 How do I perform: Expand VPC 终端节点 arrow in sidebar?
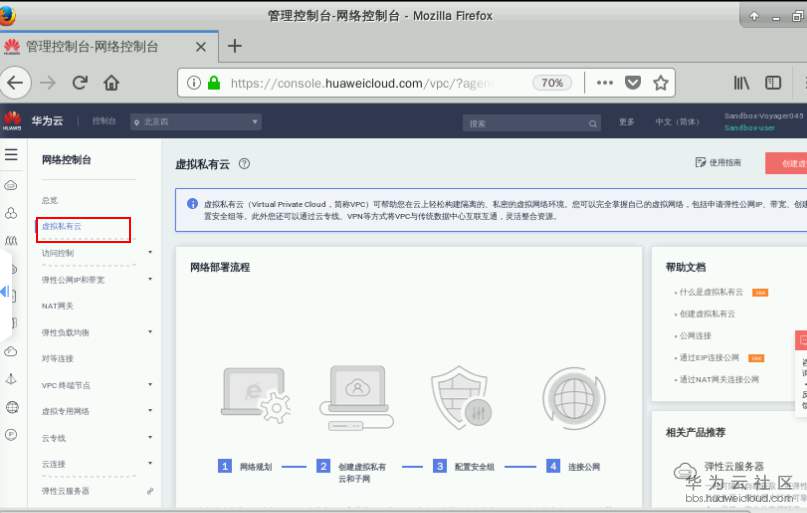(150, 384)
